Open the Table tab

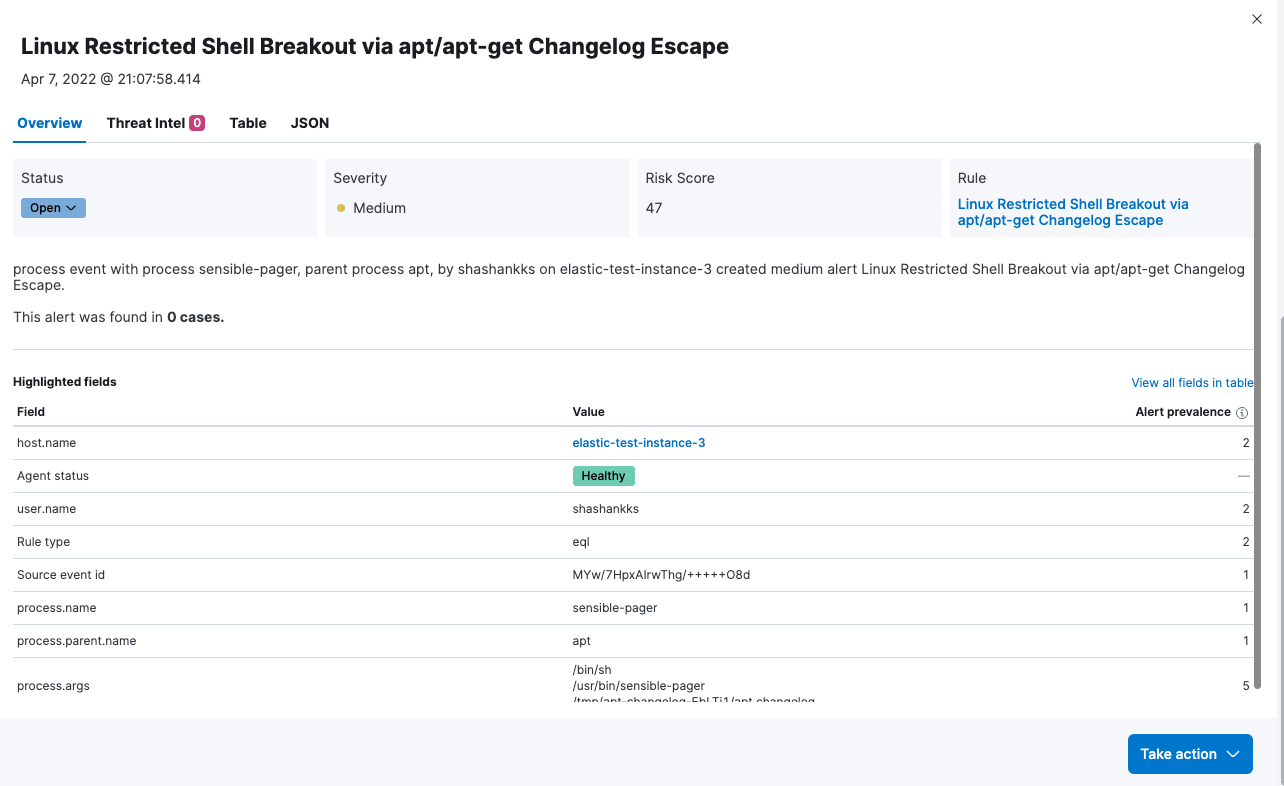pyautogui.click(x=248, y=123)
